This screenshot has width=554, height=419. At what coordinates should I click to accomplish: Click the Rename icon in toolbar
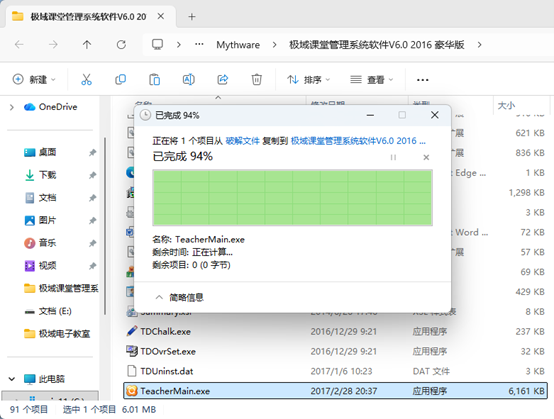(x=189, y=79)
